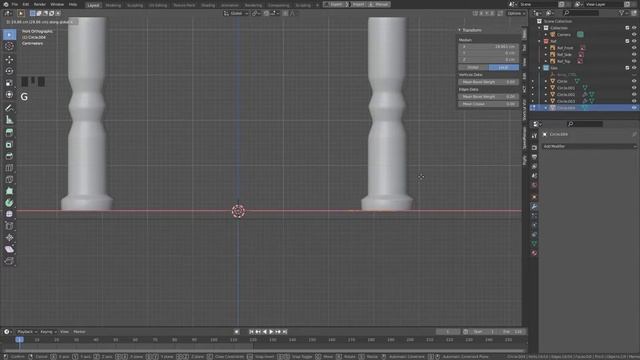Toggle auto keying record button in timeline
This screenshot has width=640, height=360.
click(x=236, y=332)
